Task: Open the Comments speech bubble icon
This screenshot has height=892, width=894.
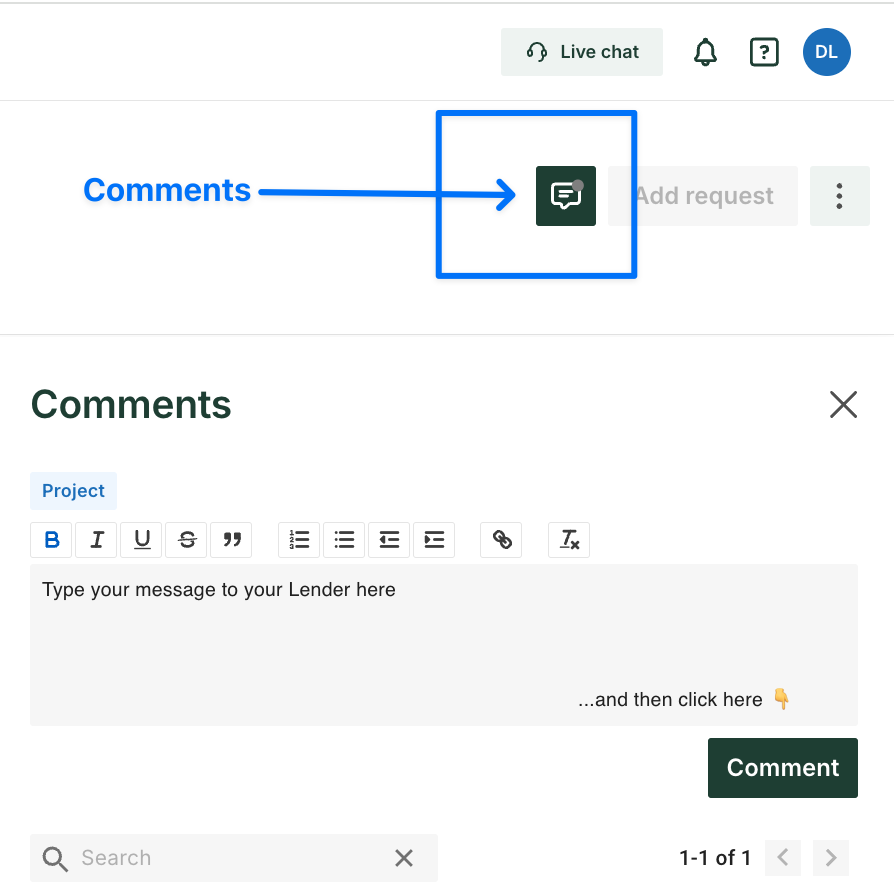Action: 565,196
